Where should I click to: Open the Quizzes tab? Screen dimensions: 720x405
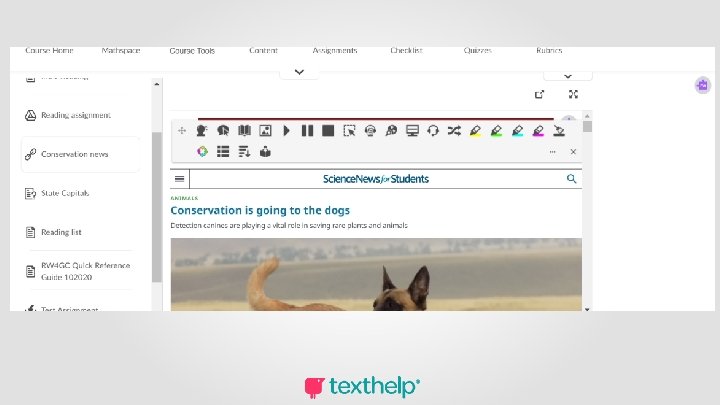tap(478, 51)
